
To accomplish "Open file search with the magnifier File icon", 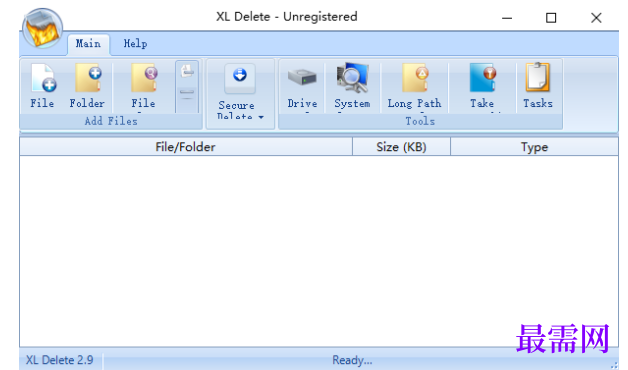I will [x=143, y=86].
